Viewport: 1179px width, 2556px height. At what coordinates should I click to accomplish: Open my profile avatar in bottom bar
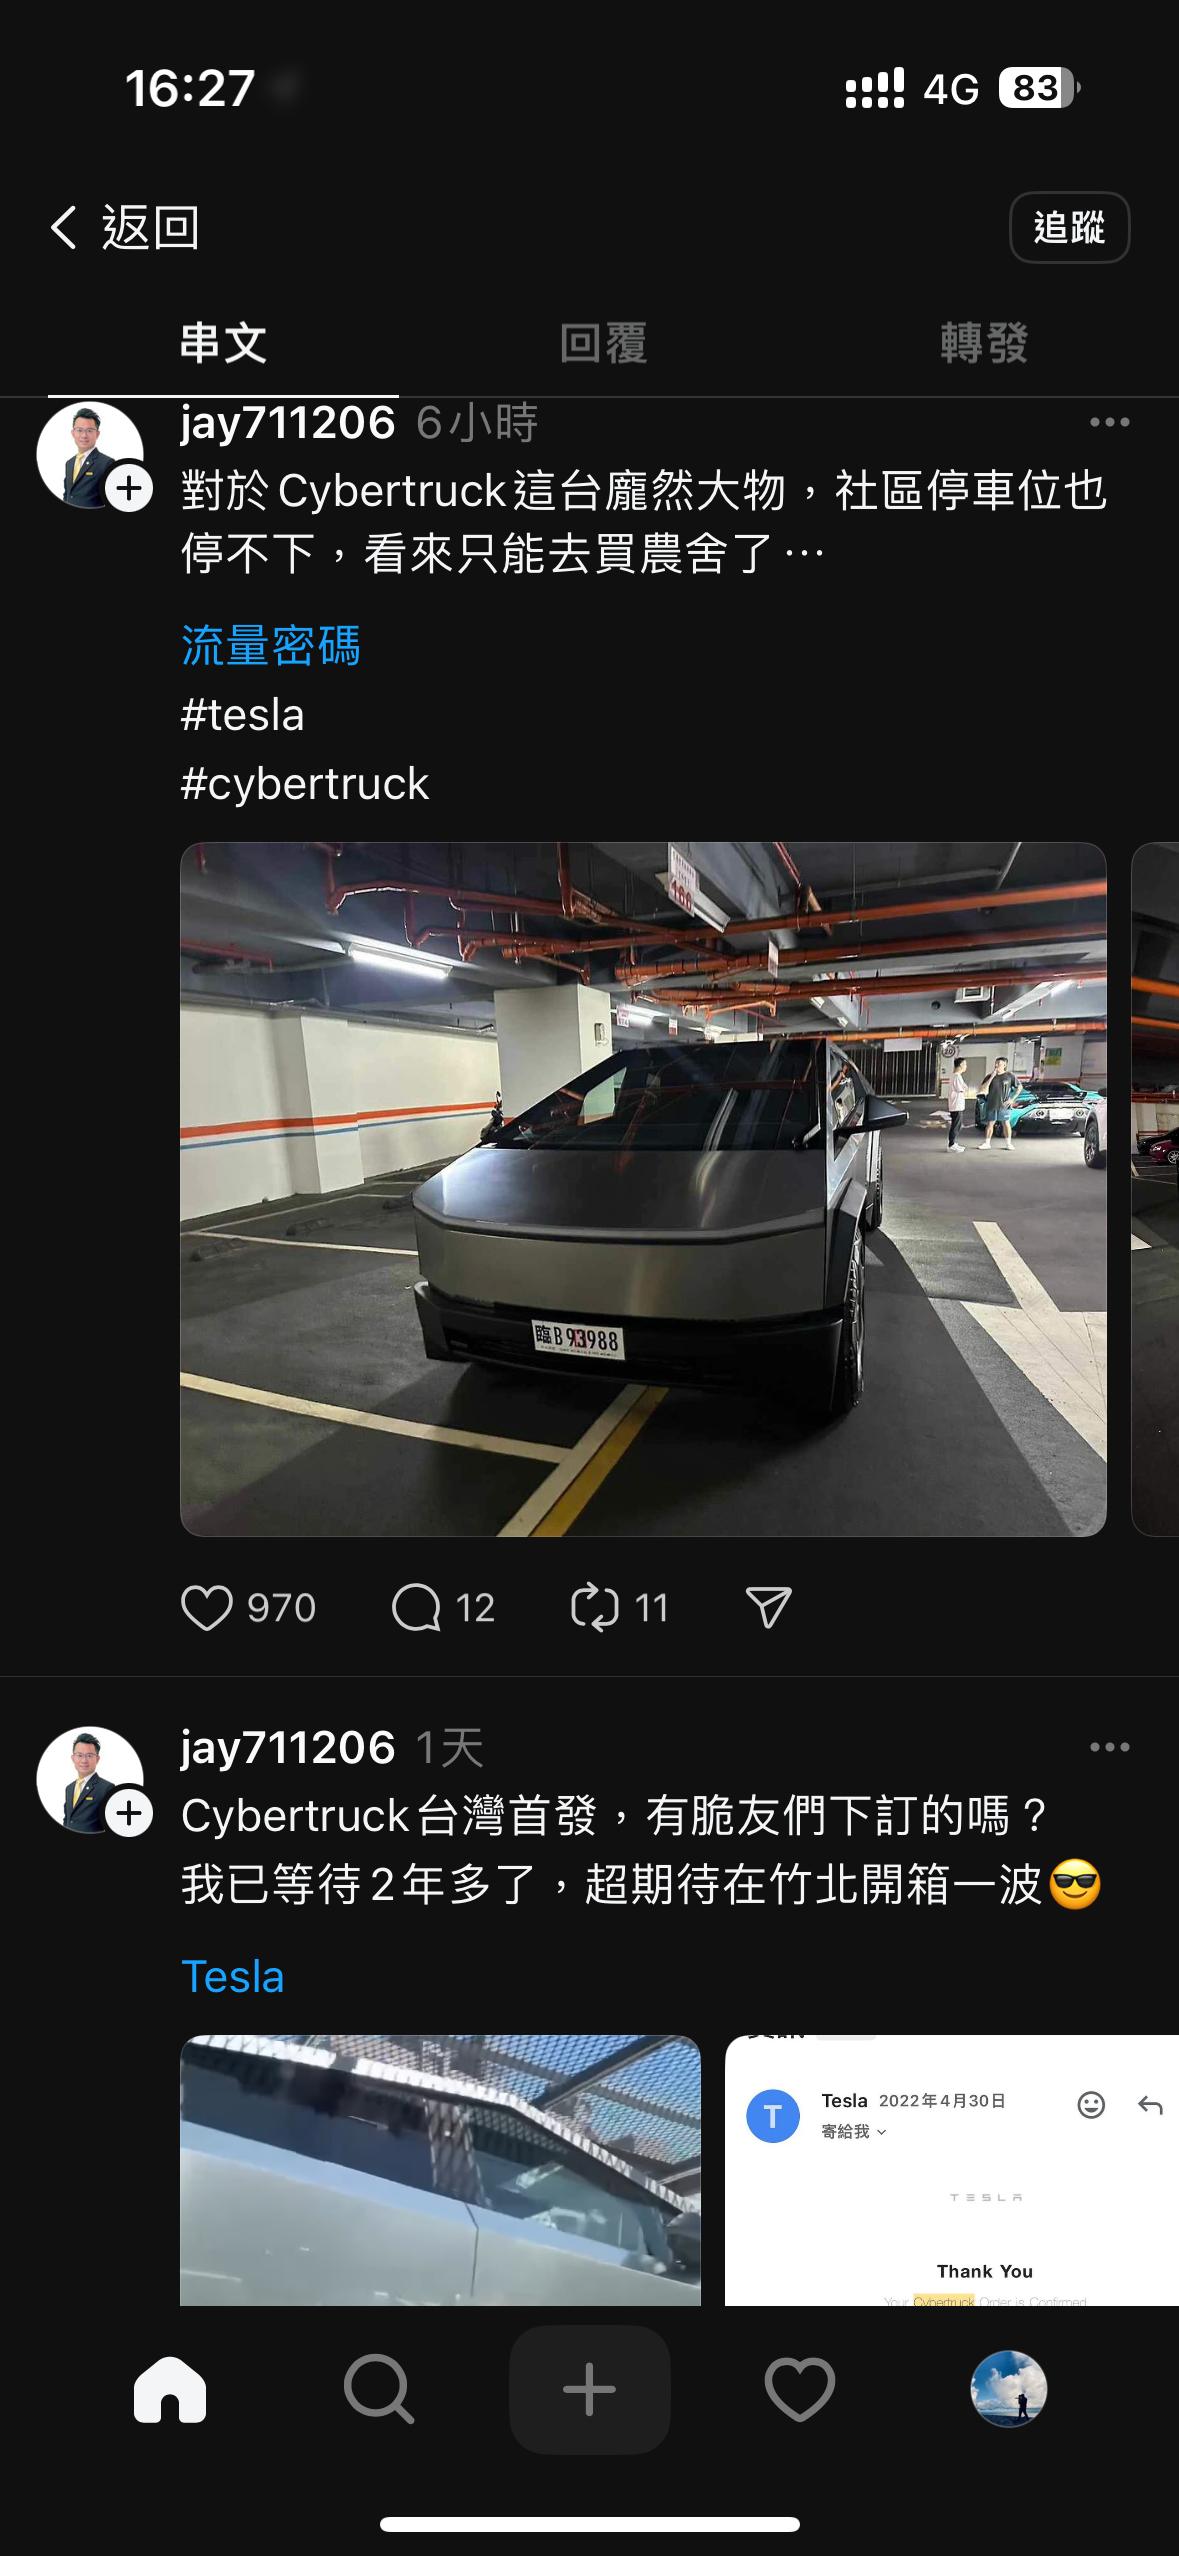click(x=1009, y=2389)
